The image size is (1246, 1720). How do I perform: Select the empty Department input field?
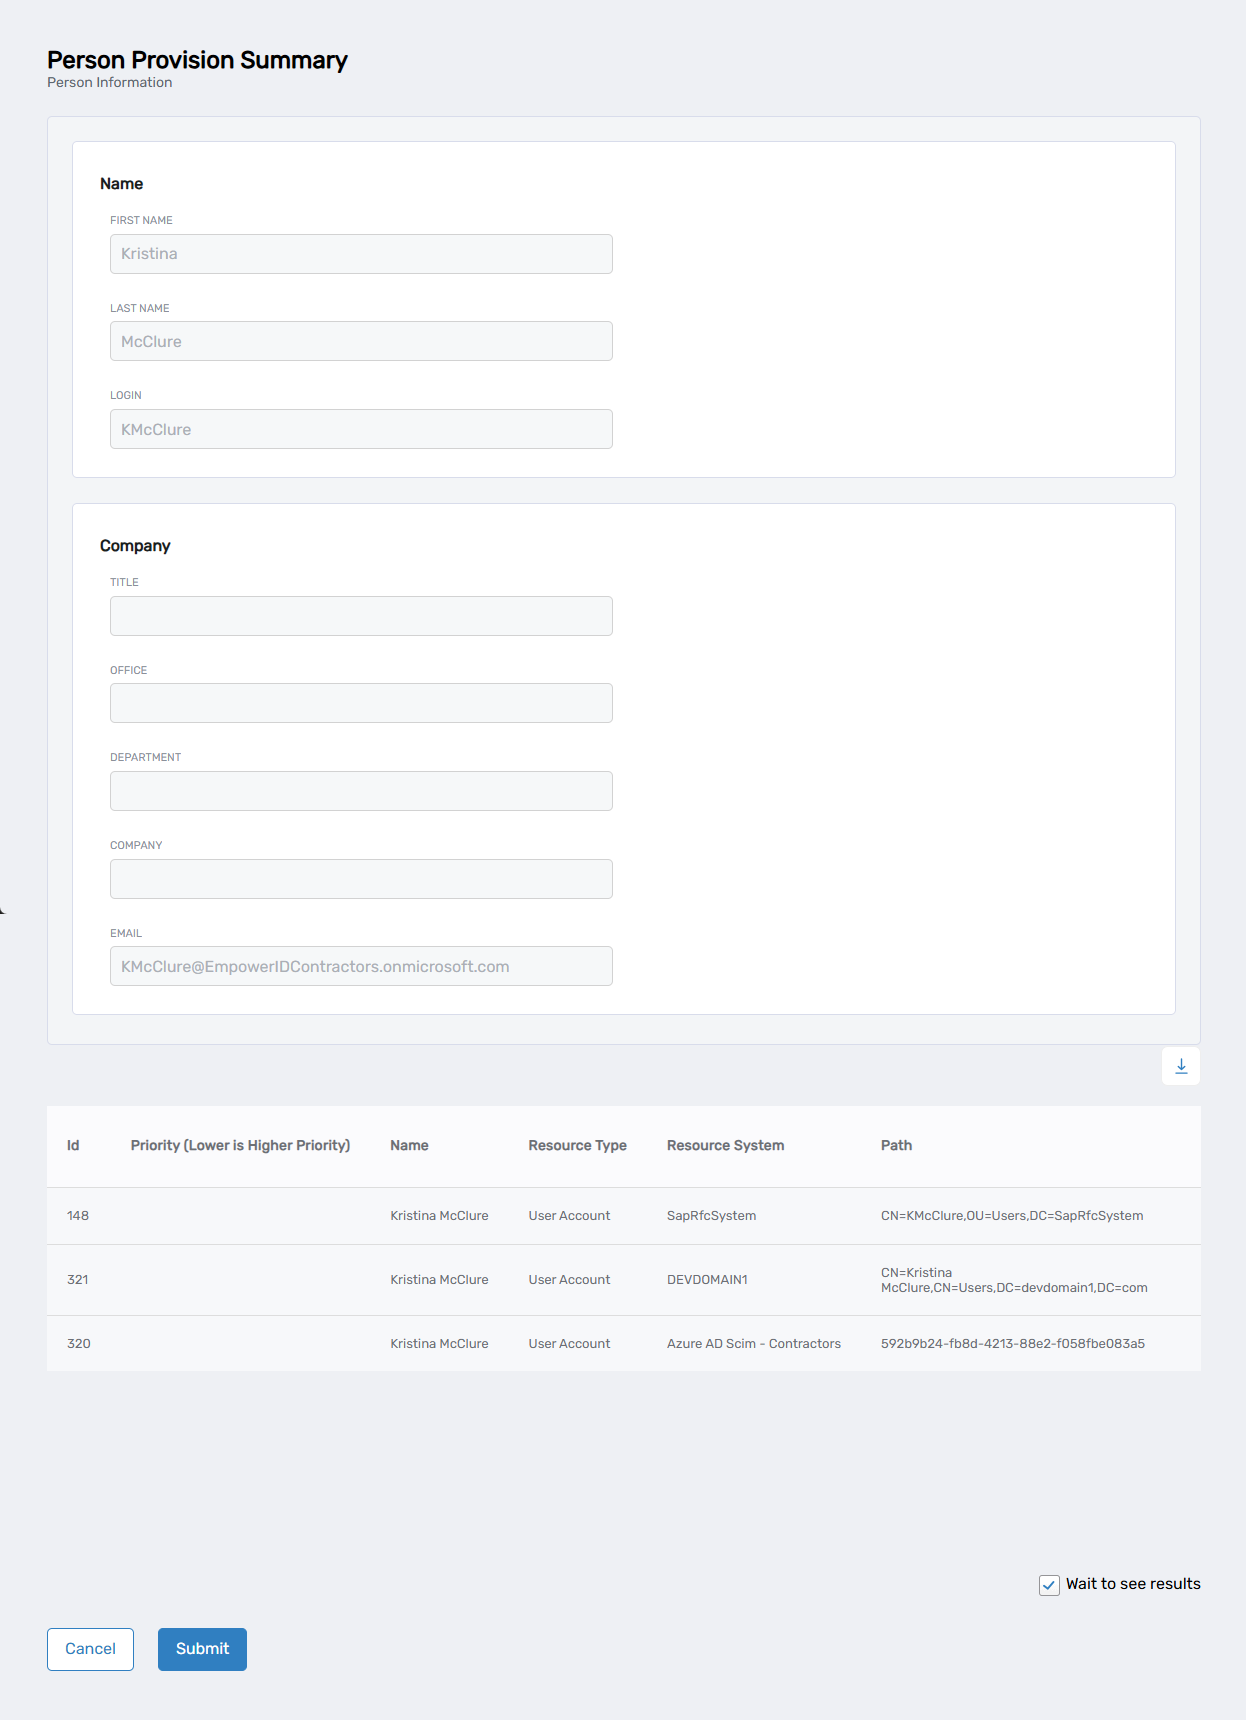click(x=361, y=791)
